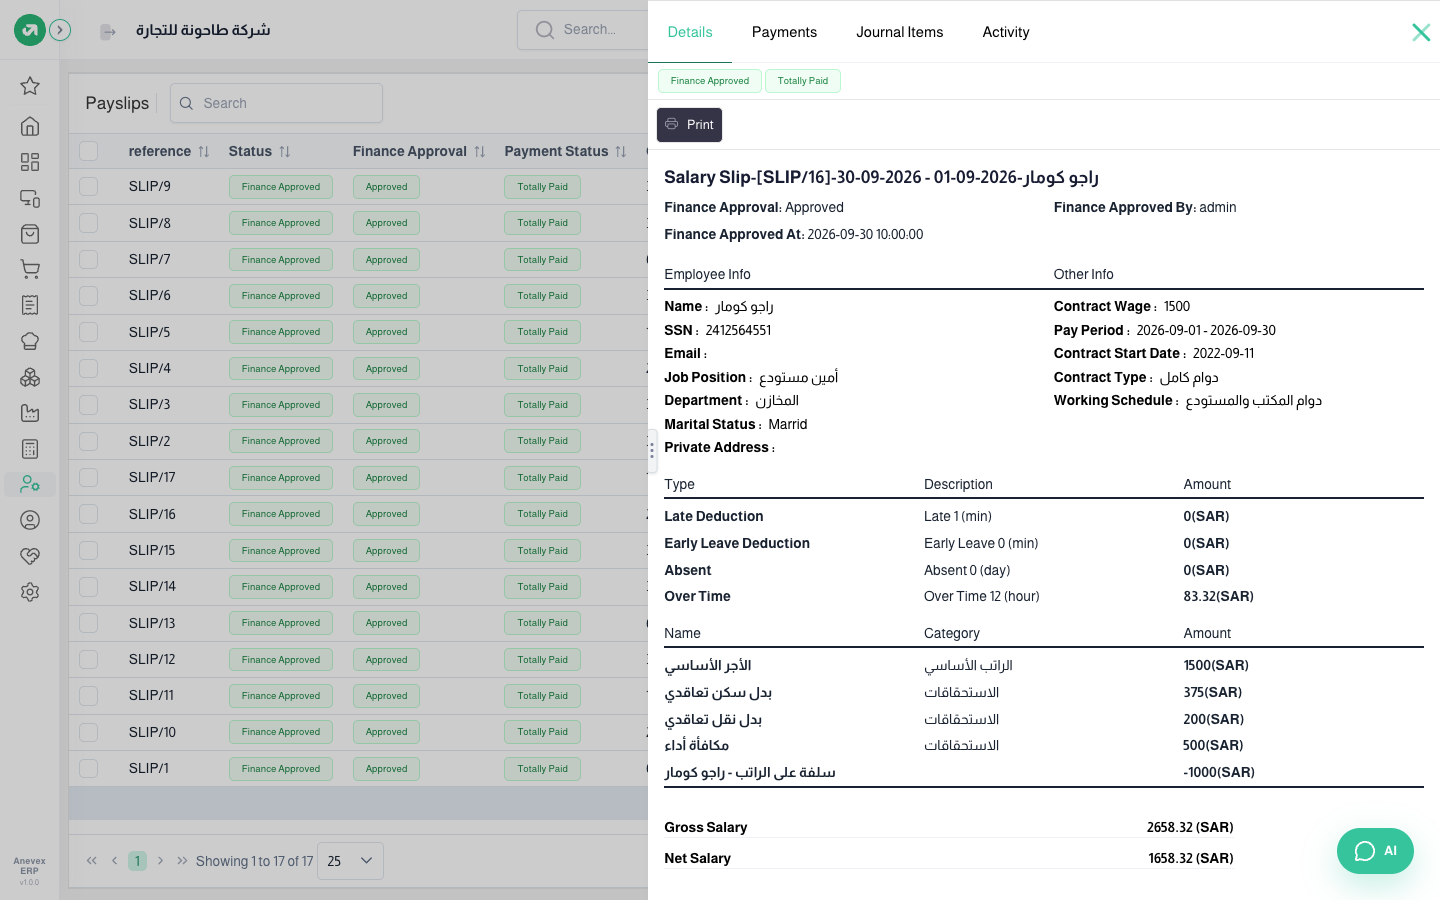Open the inventory cubes icon in sidebar
Image resolution: width=1440 pixels, height=900 pixels.
30,377
